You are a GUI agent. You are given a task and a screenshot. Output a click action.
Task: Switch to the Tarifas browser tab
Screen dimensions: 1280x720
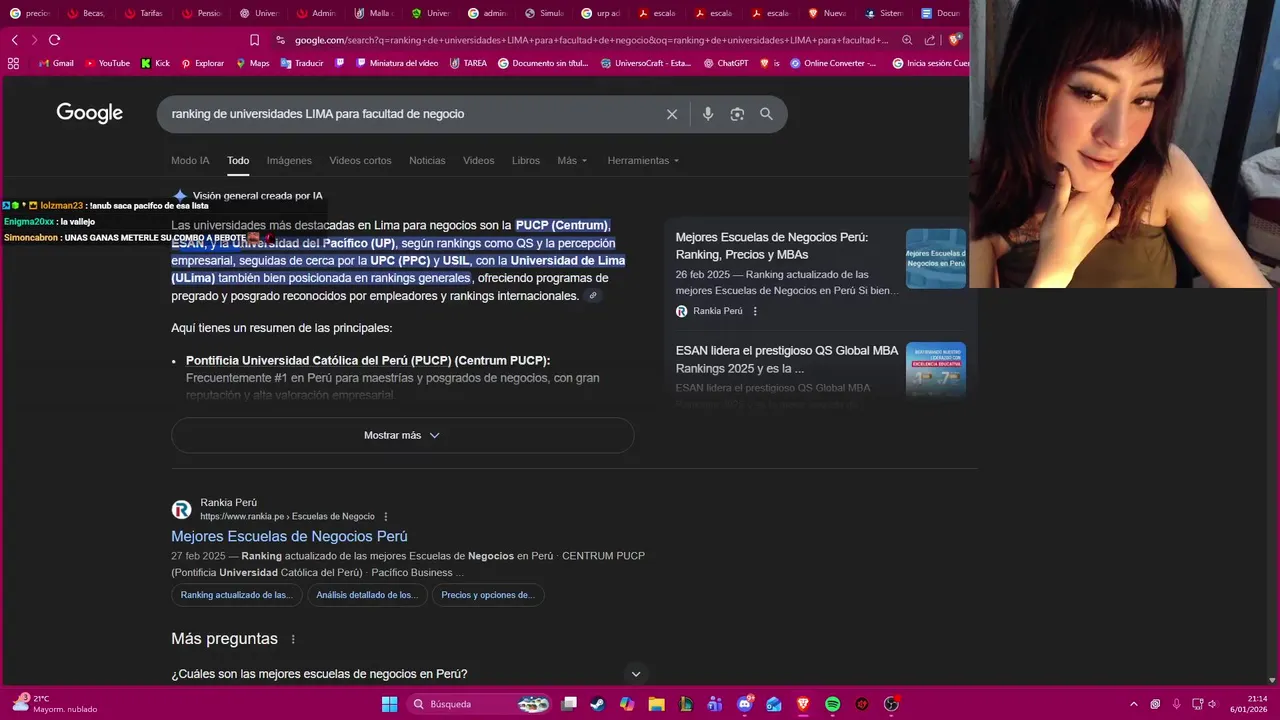coord(144,13)
